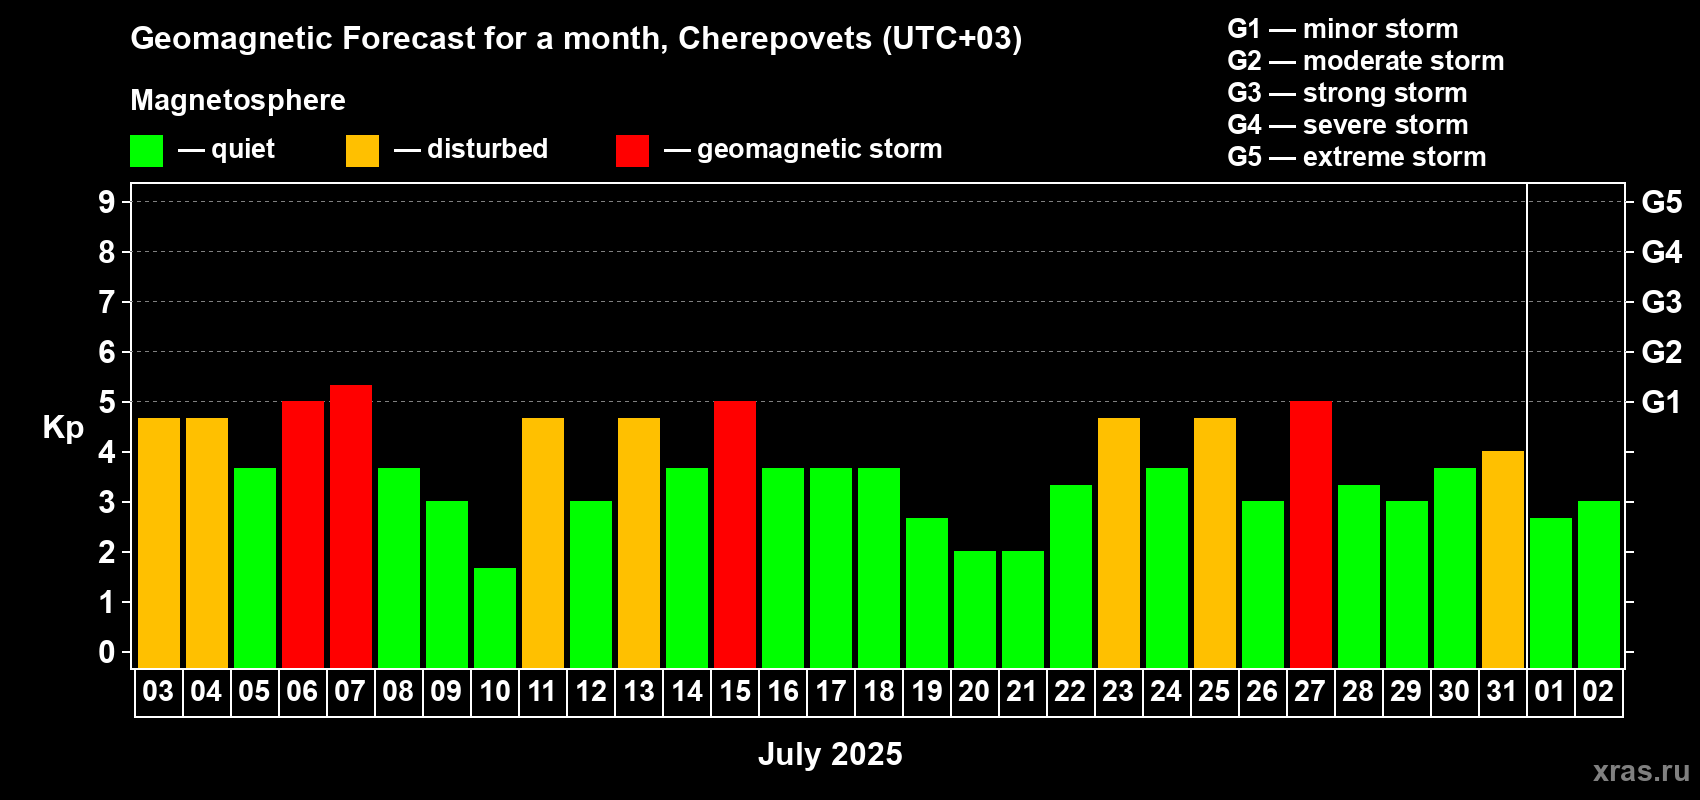Select the green bar for August 01
1700x800 pixels.
[x=1551, y=593]
